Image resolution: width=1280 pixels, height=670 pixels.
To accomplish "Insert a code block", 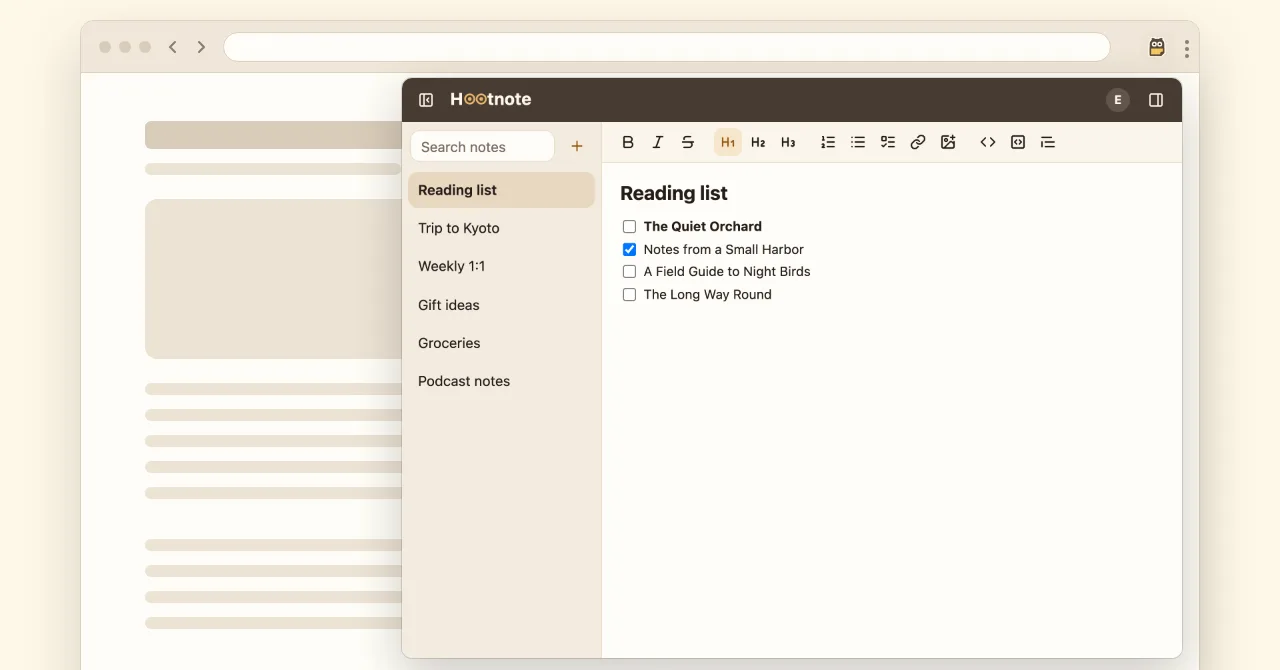I will tap(1018, 142).
